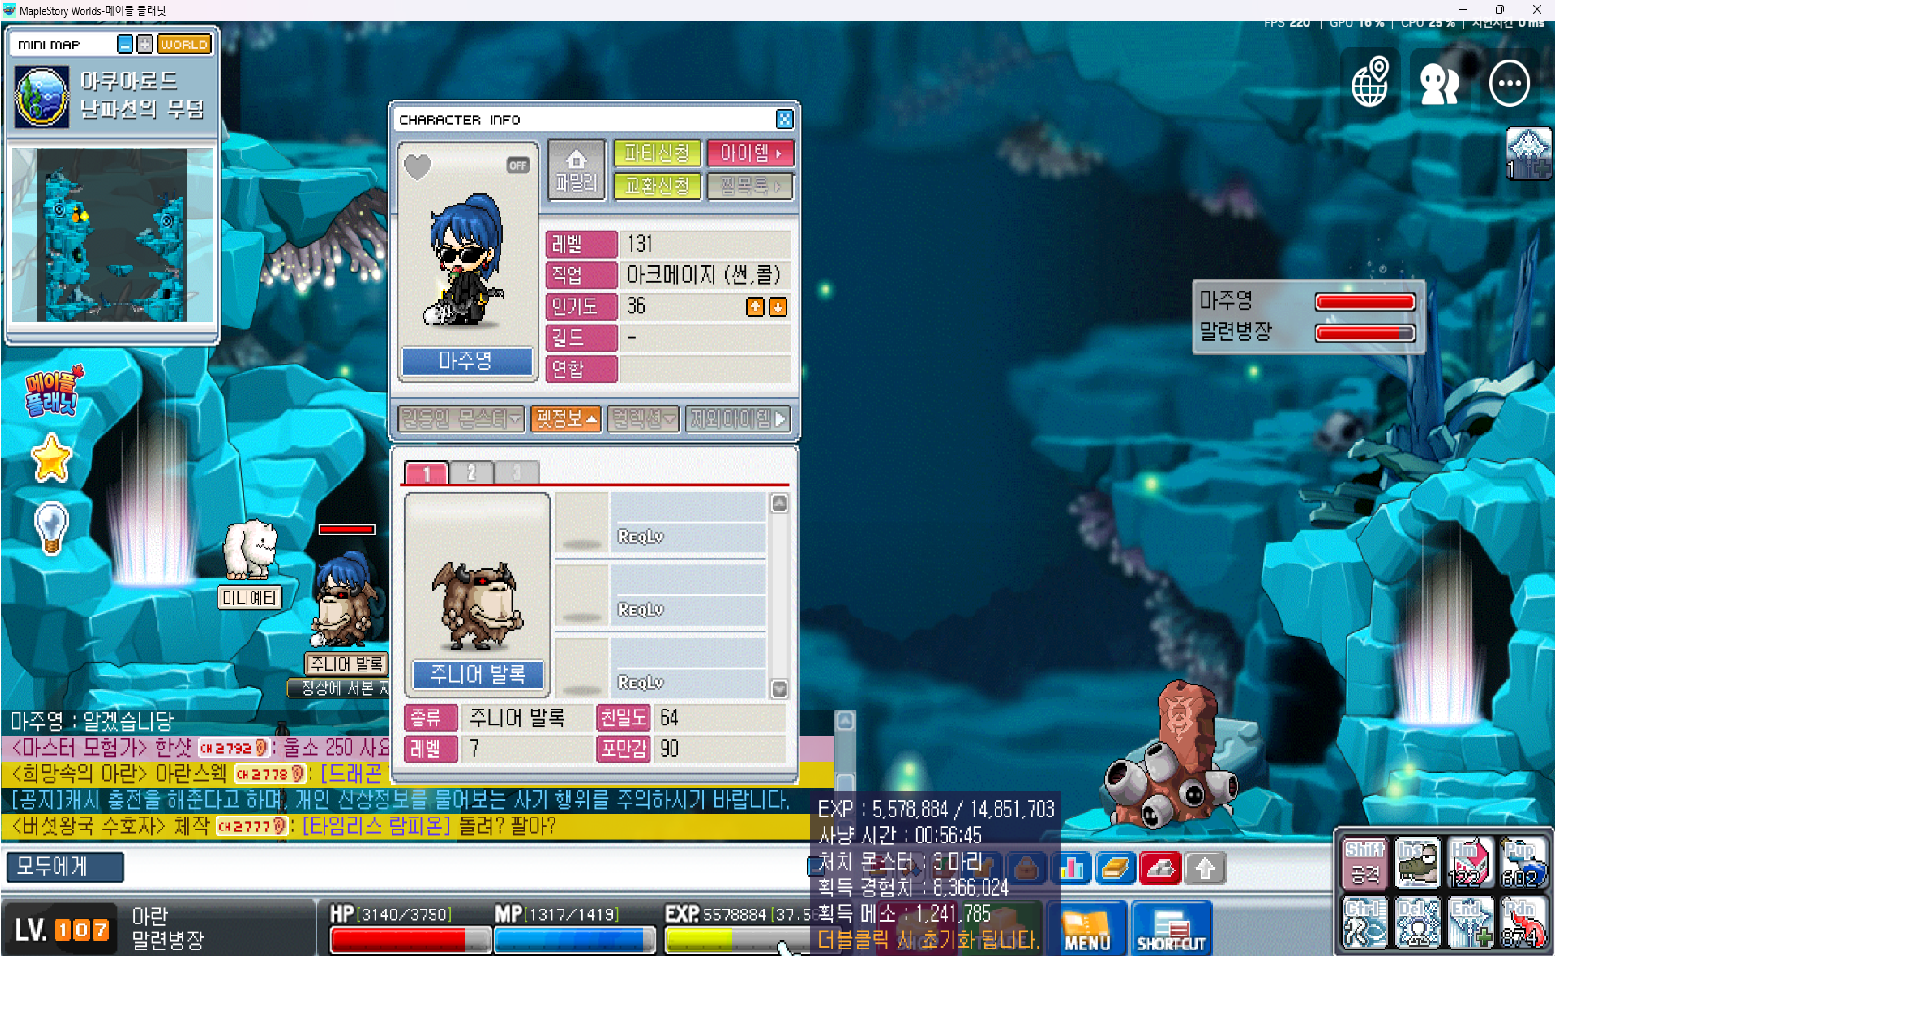
Task: Click the pet equipment scroll up arrow
Action: (x=780, y=503)
